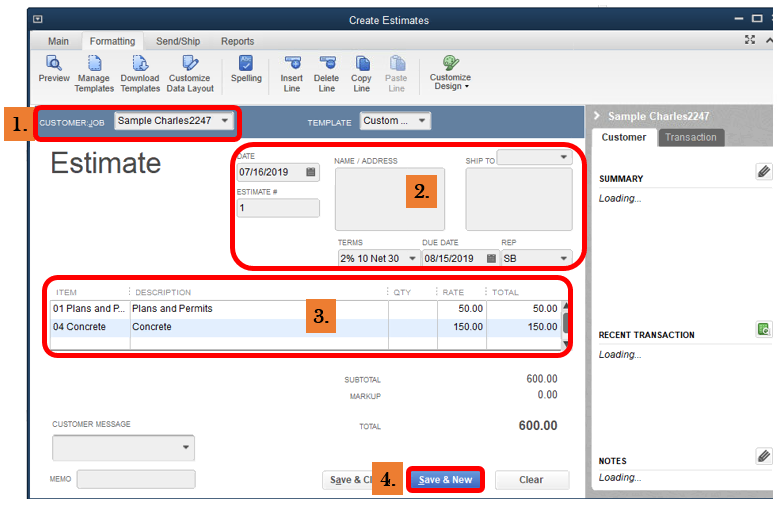
Task: Open the Send/Ship tab
Action: [x=178, y=41]
